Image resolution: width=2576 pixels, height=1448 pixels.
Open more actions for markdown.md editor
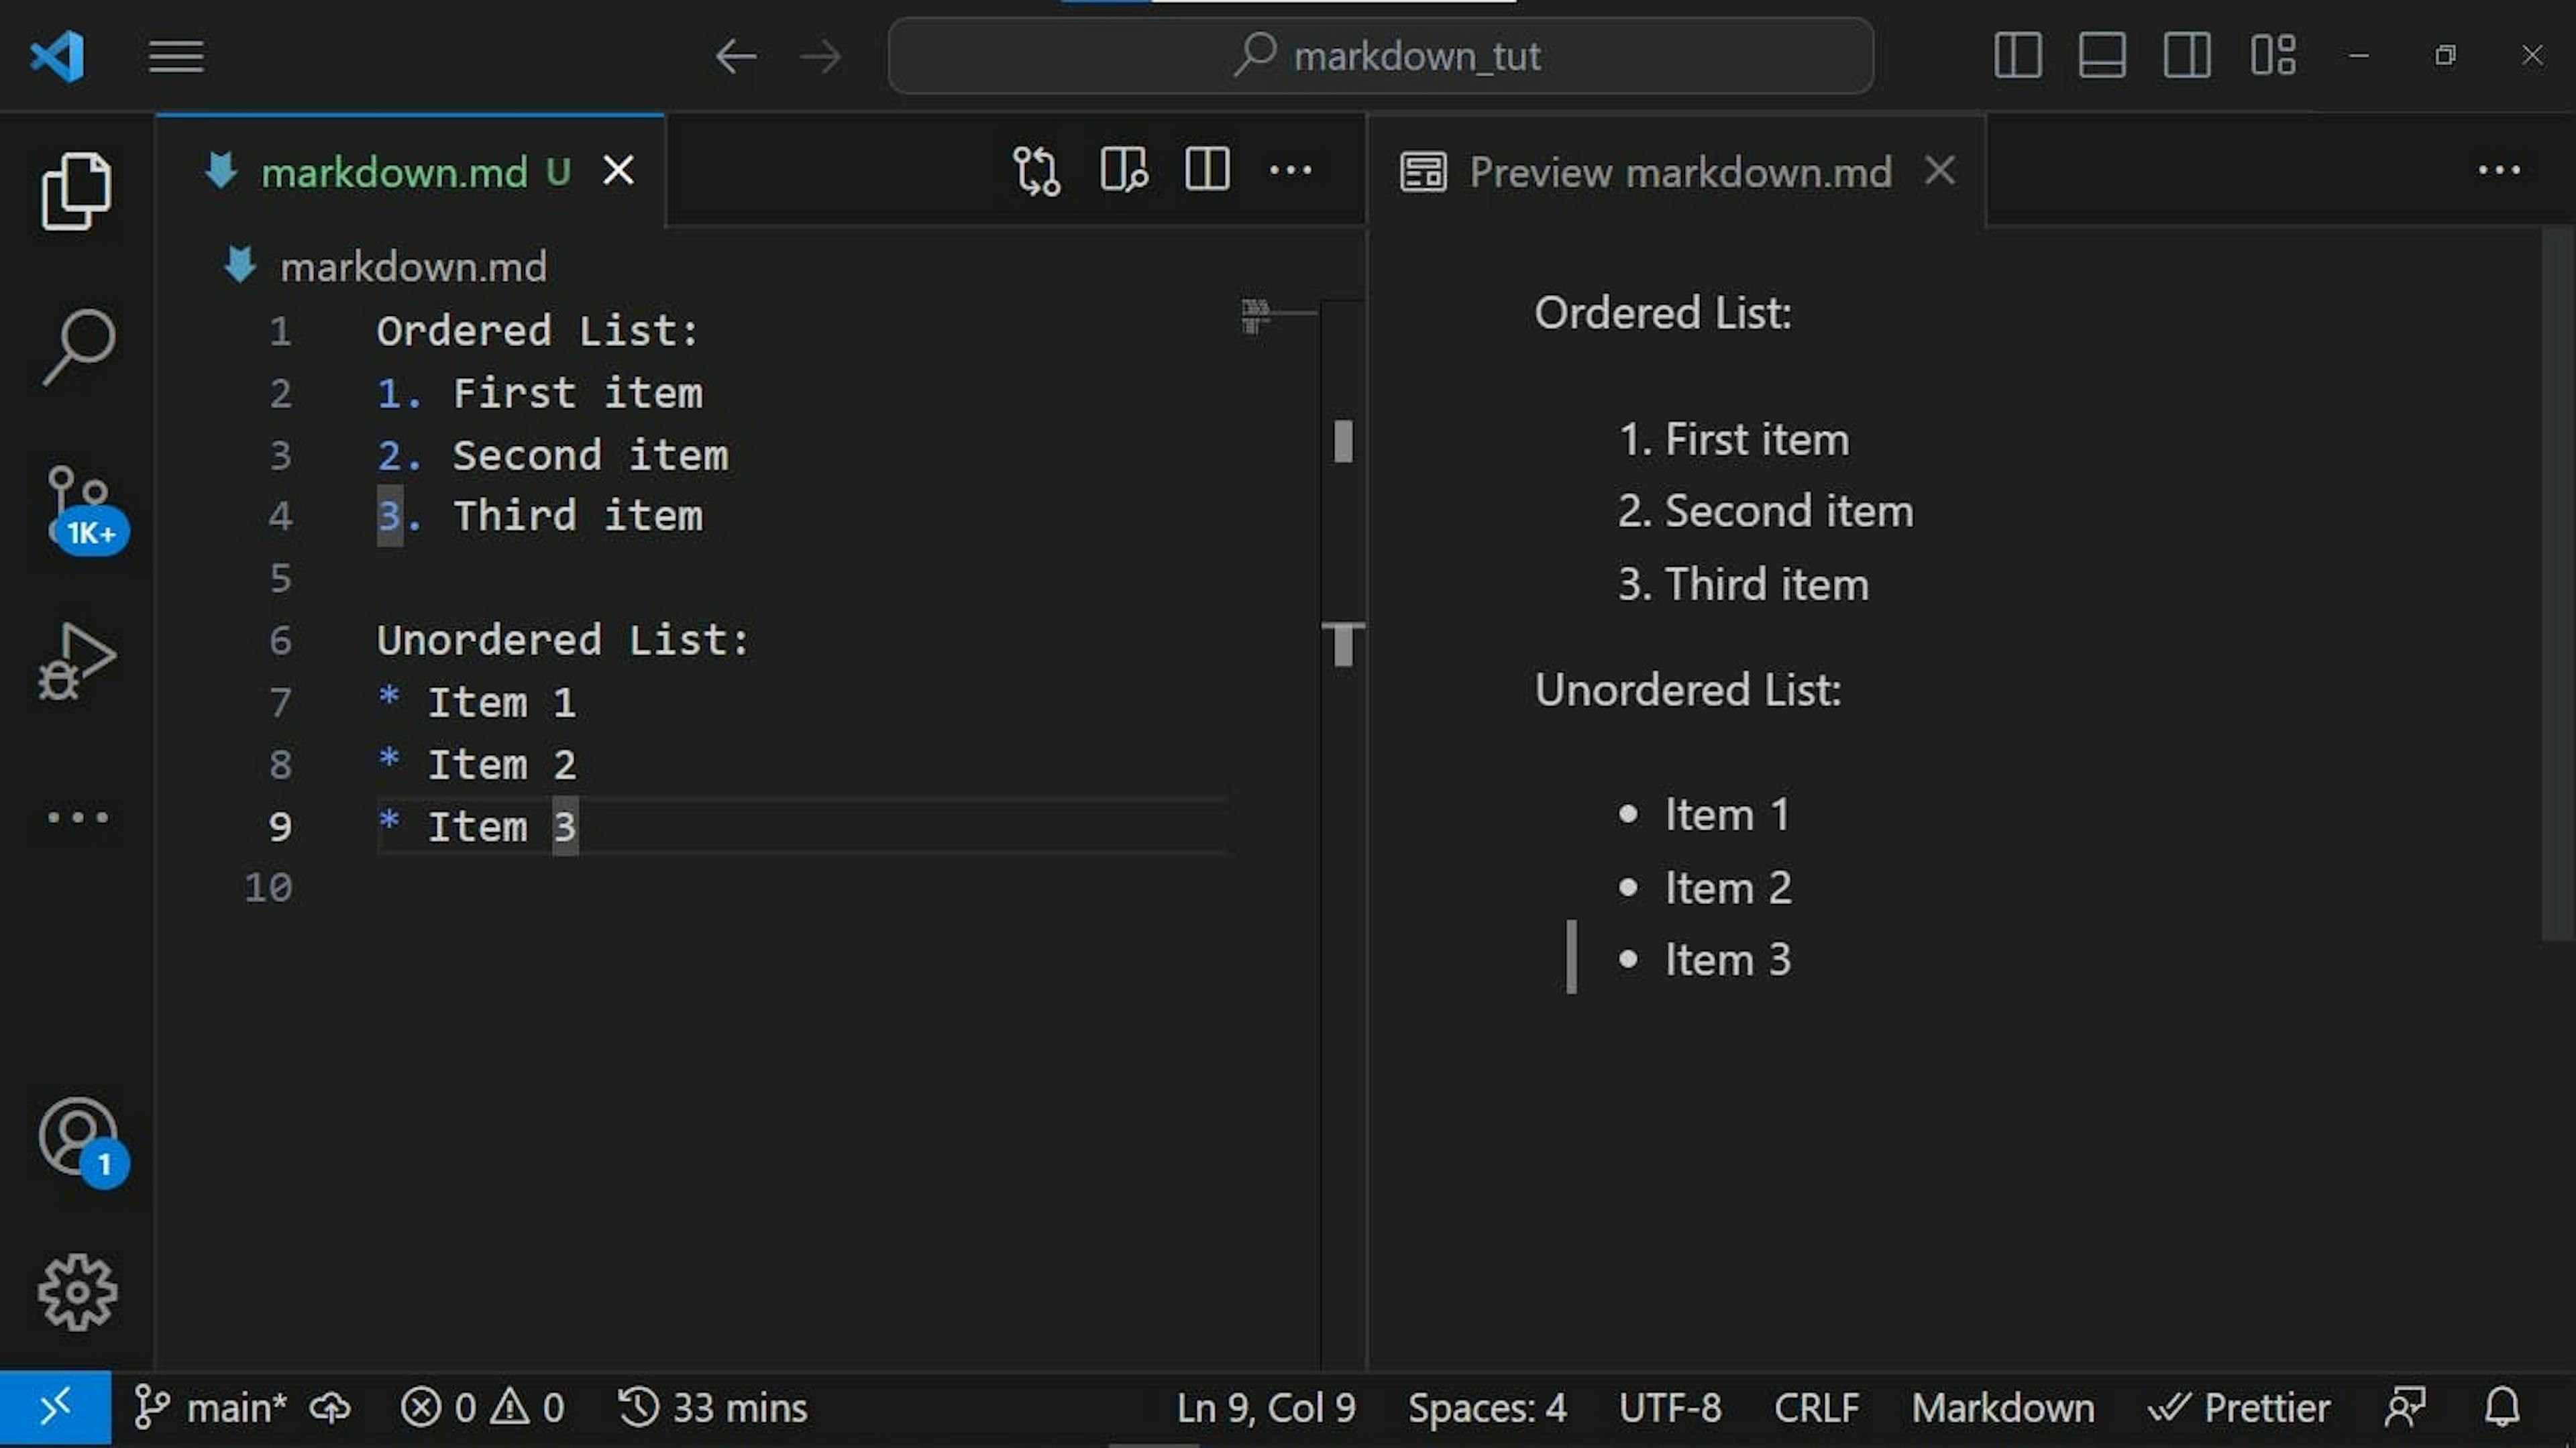point(1290,170)
